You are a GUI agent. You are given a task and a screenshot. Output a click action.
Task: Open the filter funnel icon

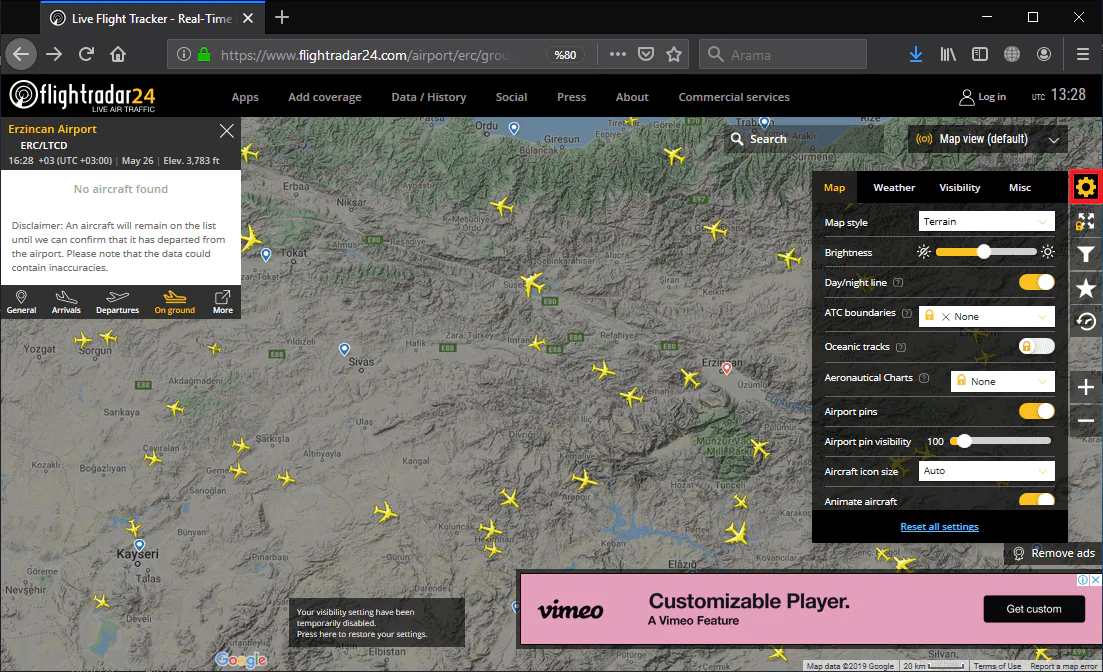[1086, 255]
